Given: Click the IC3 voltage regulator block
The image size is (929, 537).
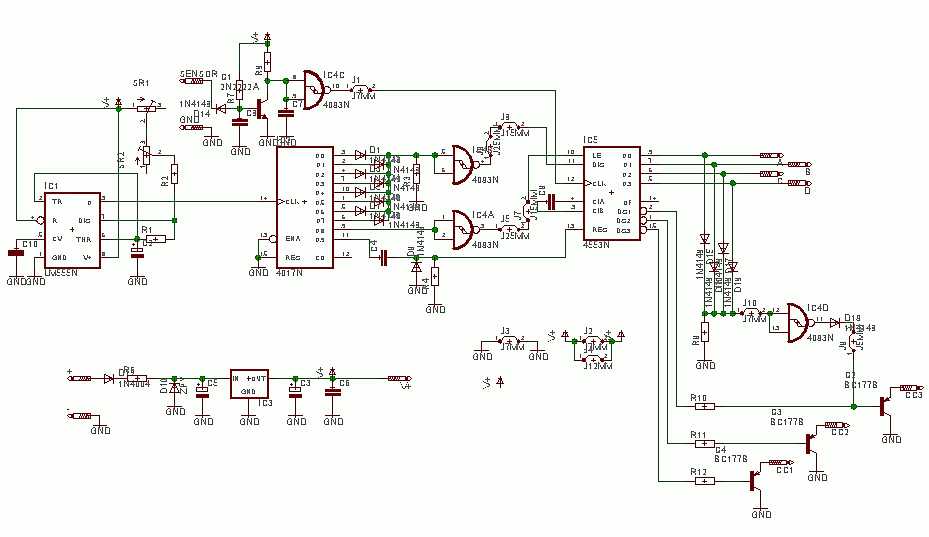Looking at the screenshot, I should (x=250, y=385).
